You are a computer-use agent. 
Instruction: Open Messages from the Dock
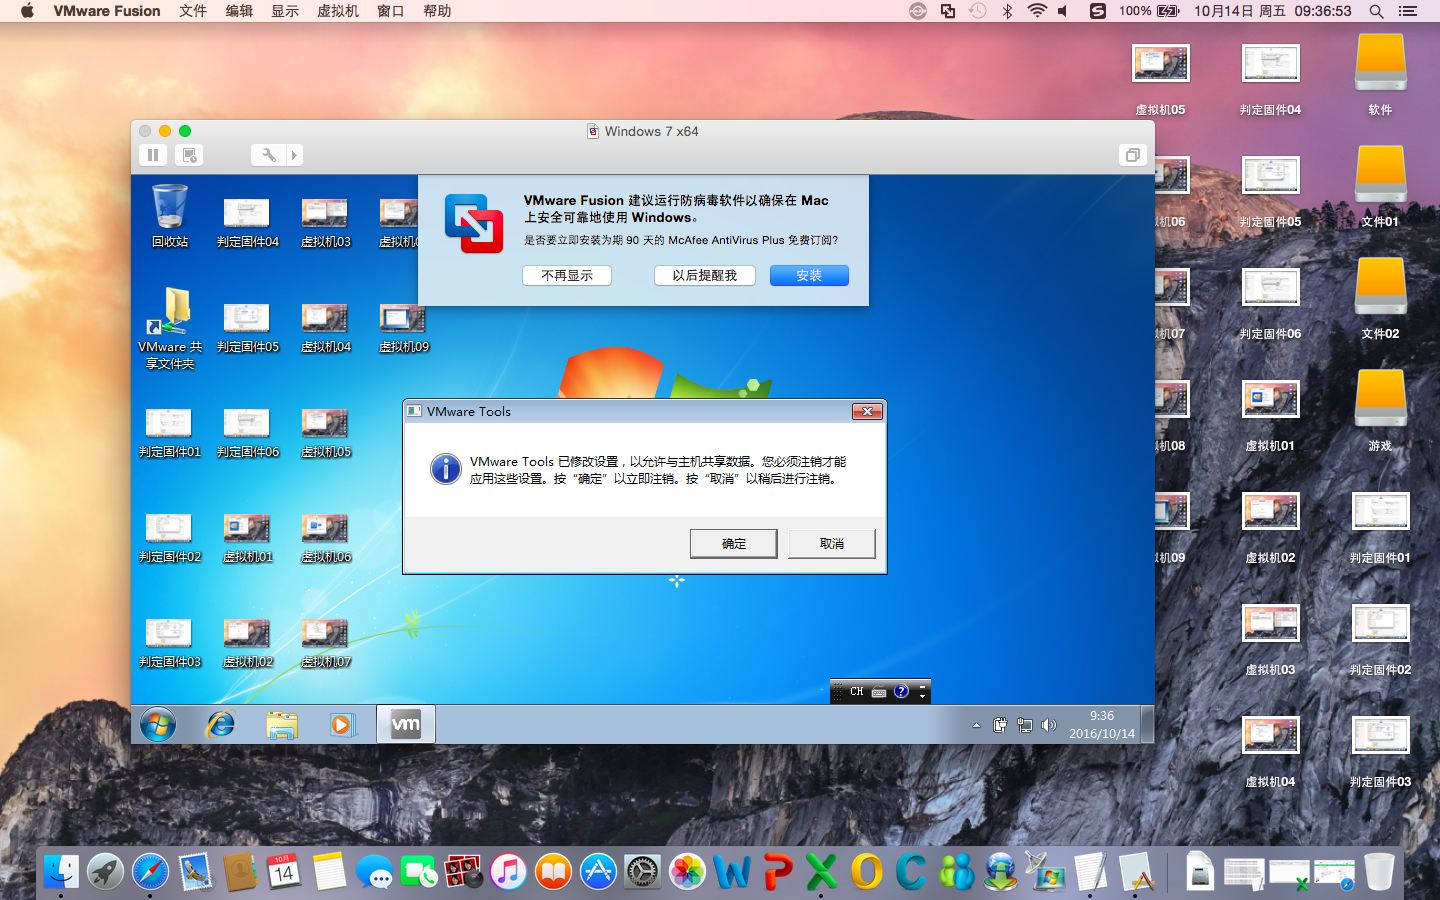(374, 872)
